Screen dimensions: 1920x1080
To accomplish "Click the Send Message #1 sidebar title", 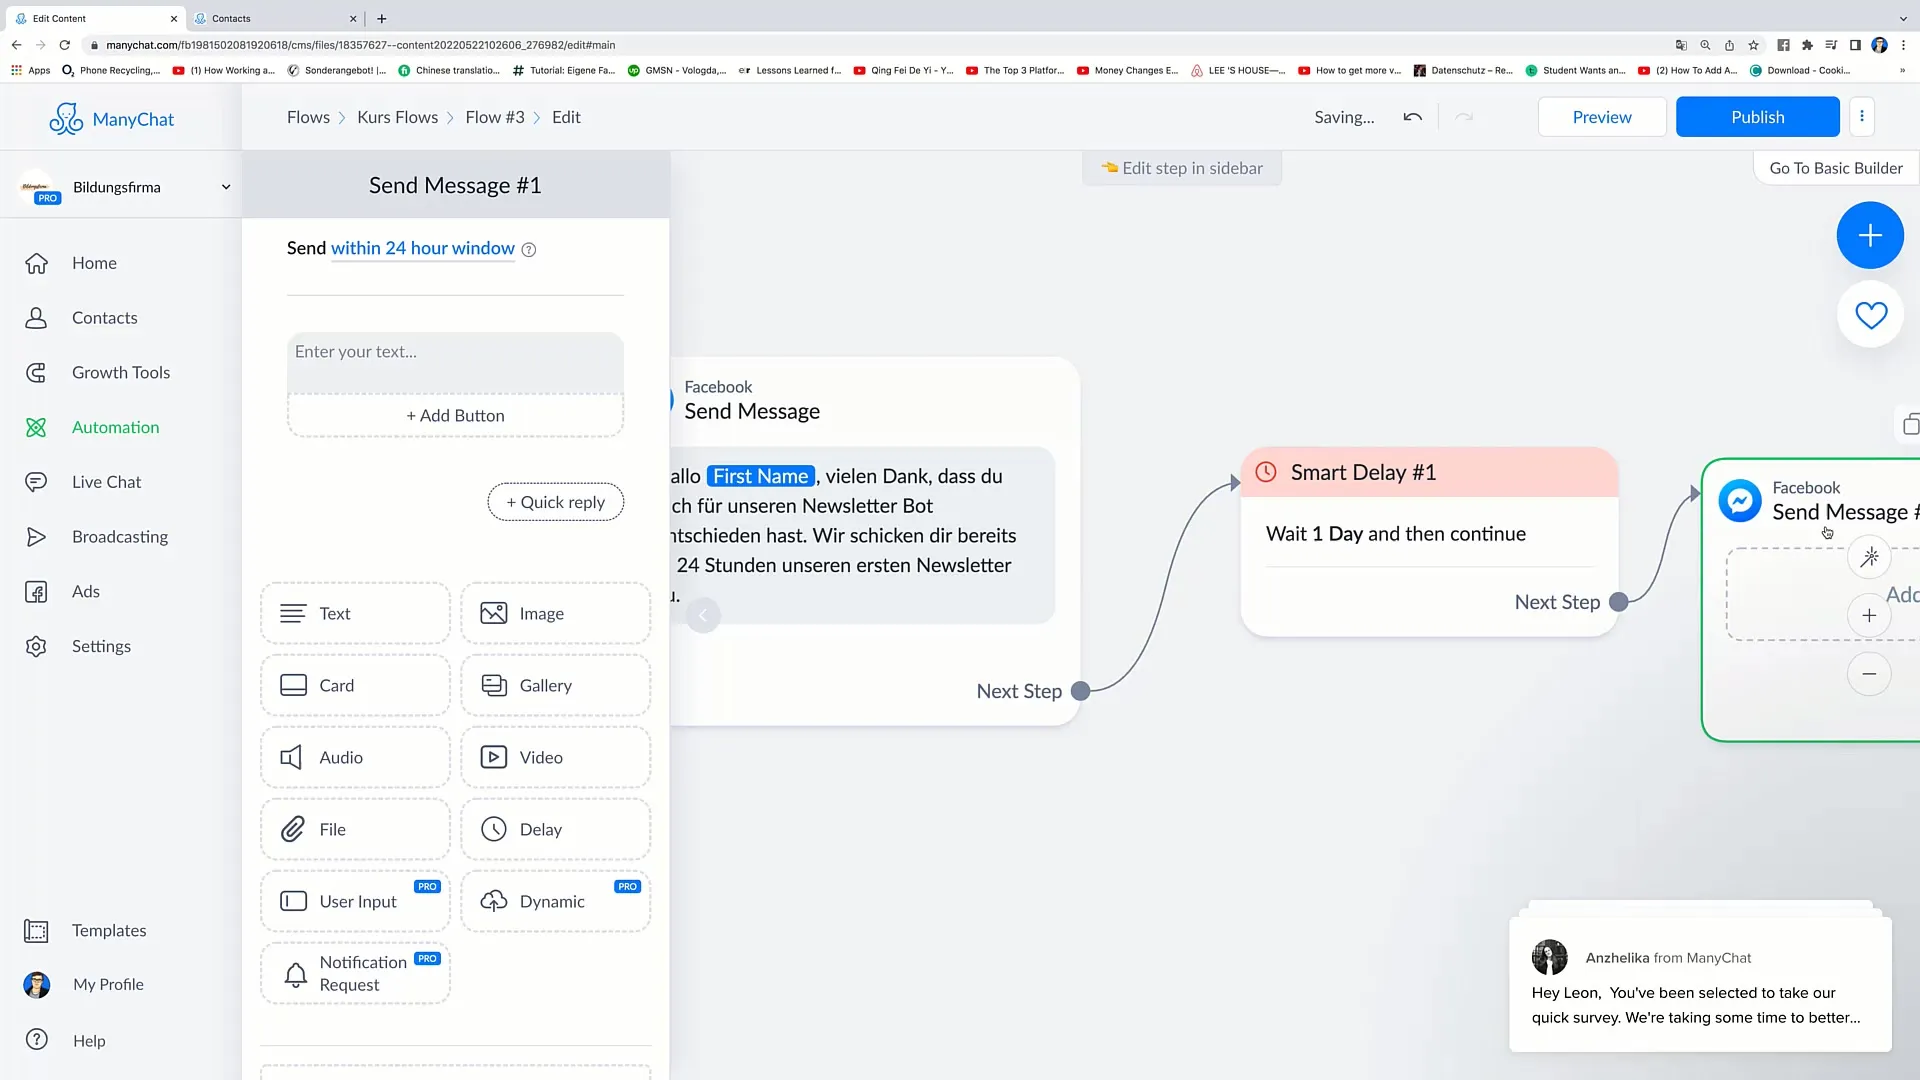I will point(455,186).
